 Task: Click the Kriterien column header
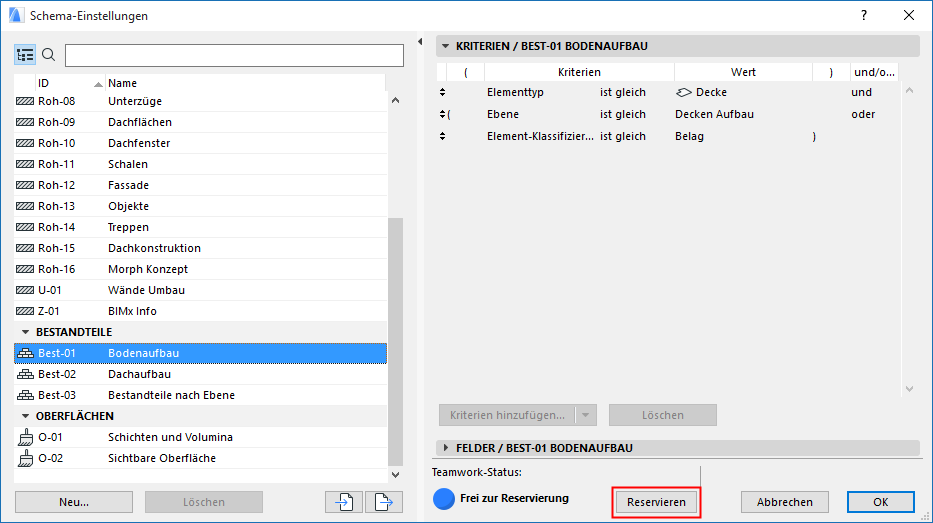[x=579, y=72]
